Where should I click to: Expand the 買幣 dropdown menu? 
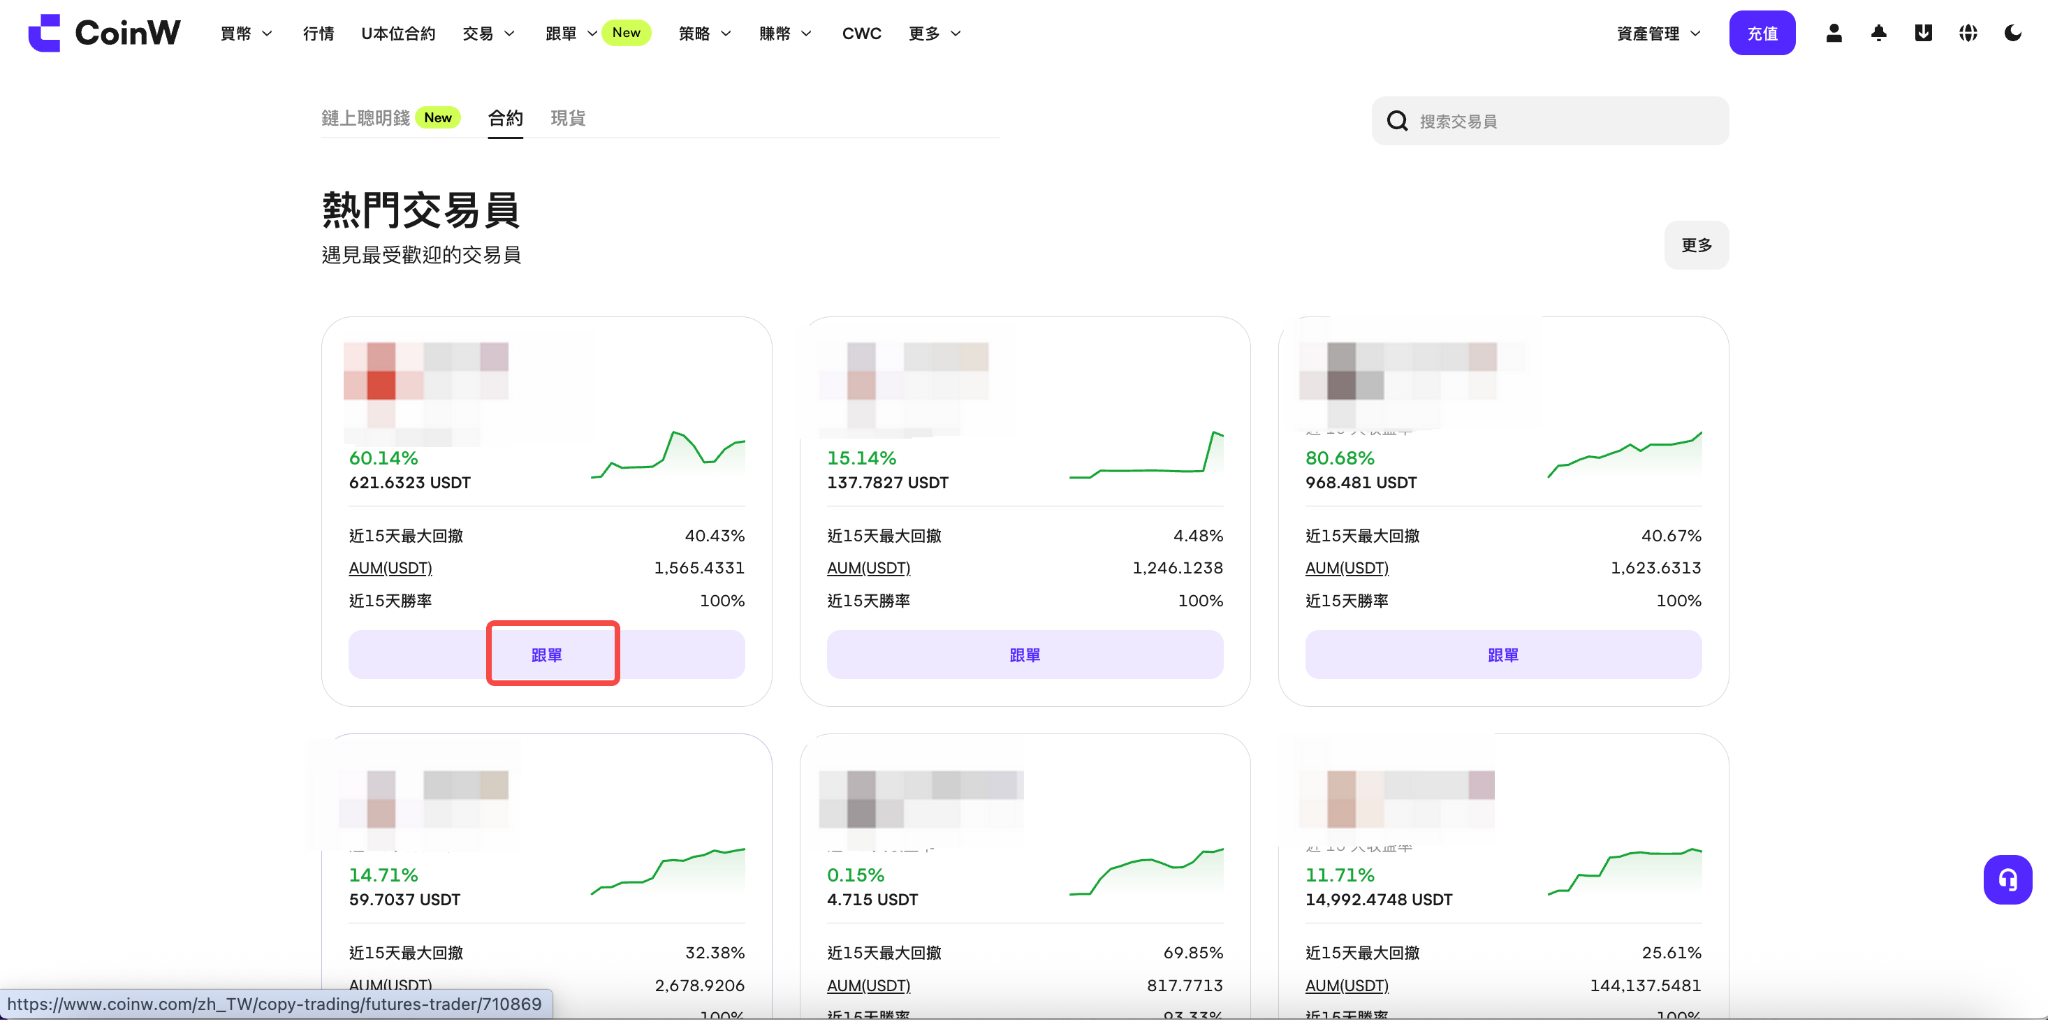coord(246,34)
